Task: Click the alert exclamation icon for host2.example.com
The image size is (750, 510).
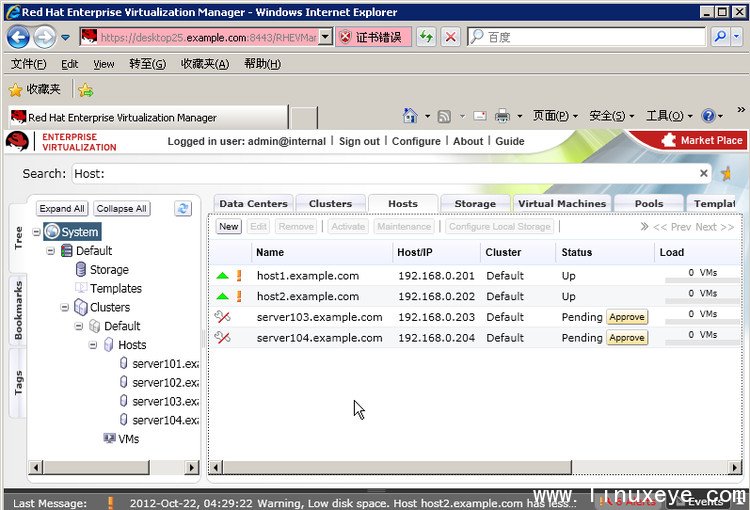Action: tap(239, 296)
